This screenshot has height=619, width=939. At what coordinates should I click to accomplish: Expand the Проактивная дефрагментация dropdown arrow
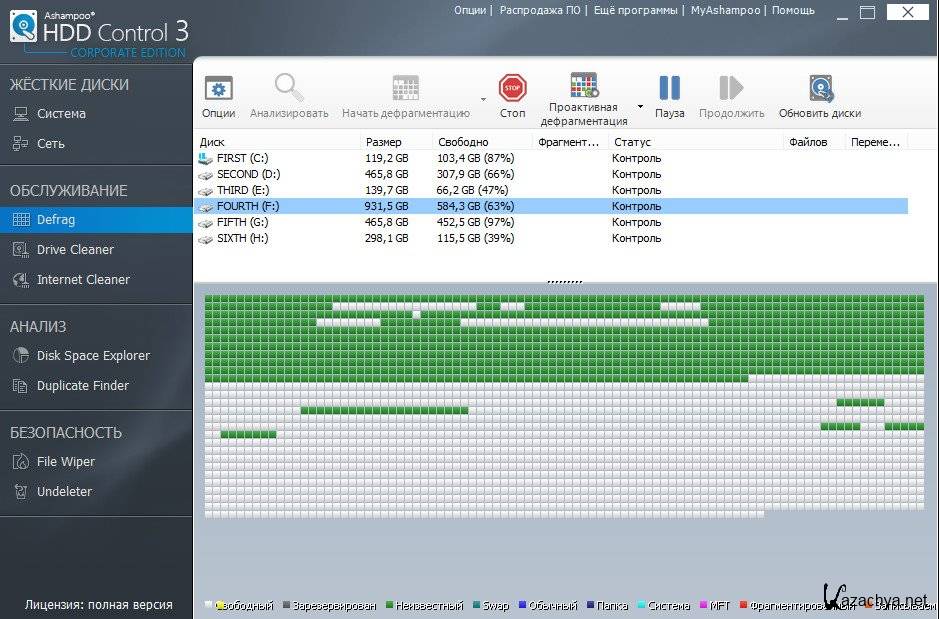coord(640,107)
